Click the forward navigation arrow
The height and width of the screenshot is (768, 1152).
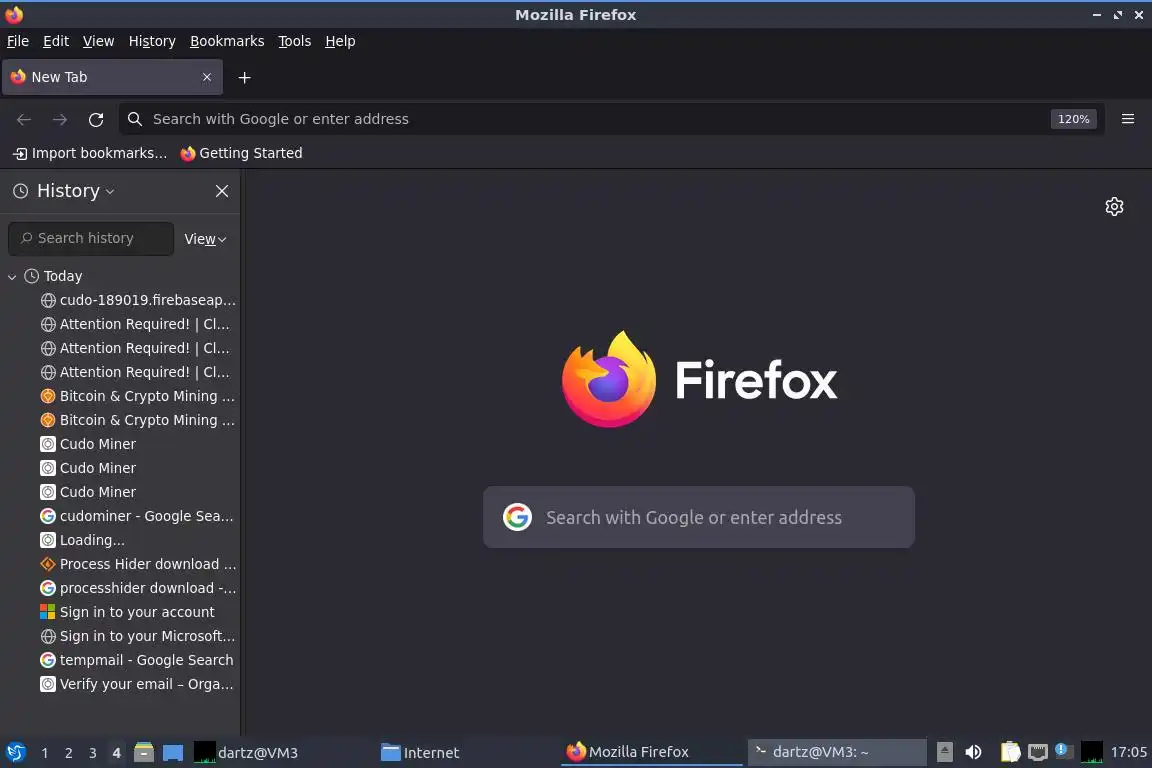tap(60, 119)
